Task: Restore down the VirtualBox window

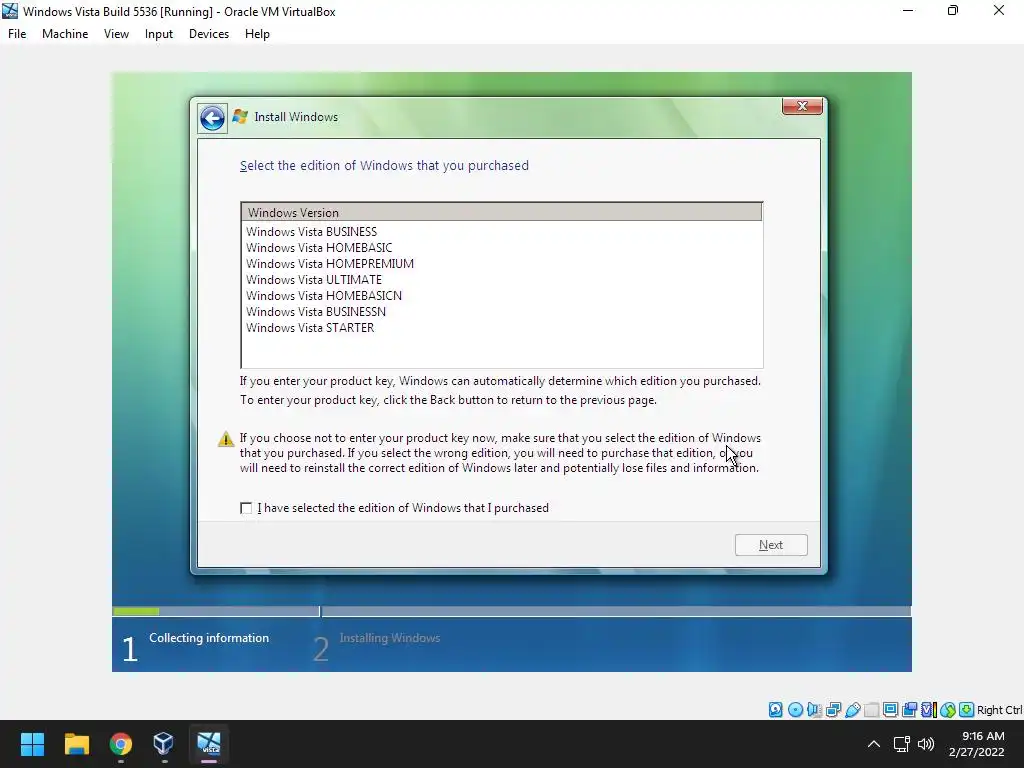Action: coord(953,11)
